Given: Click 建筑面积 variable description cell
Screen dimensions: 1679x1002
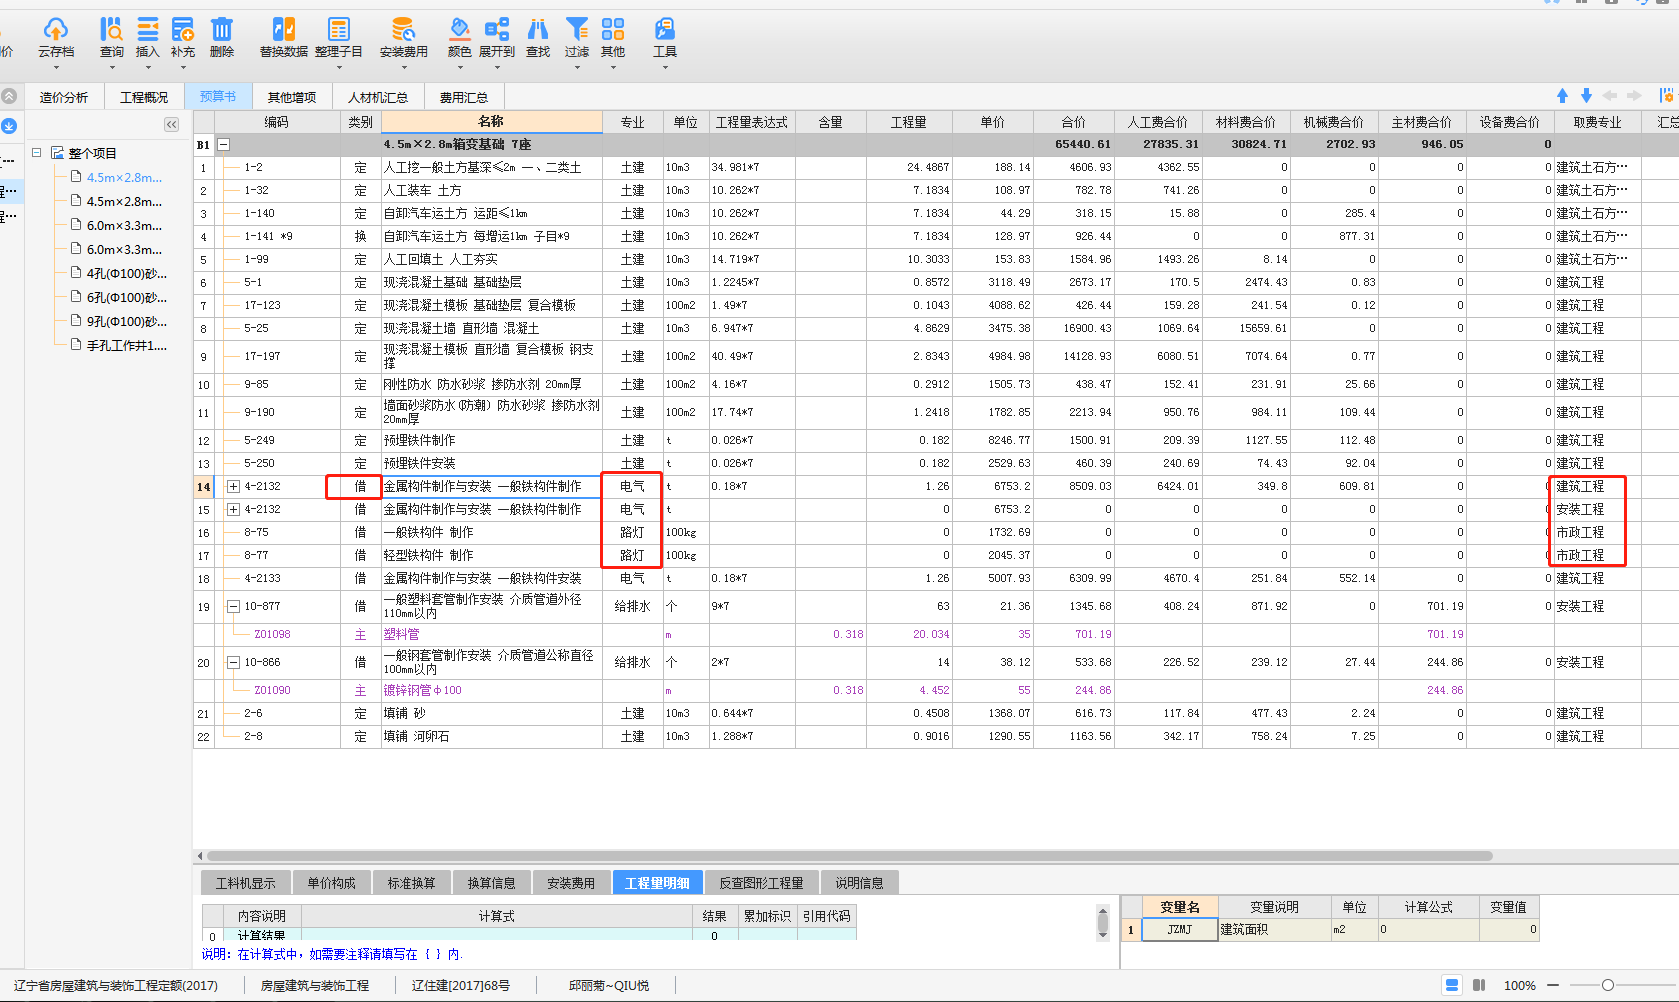Looking at the screenshot, I should tap(1275, 929).
